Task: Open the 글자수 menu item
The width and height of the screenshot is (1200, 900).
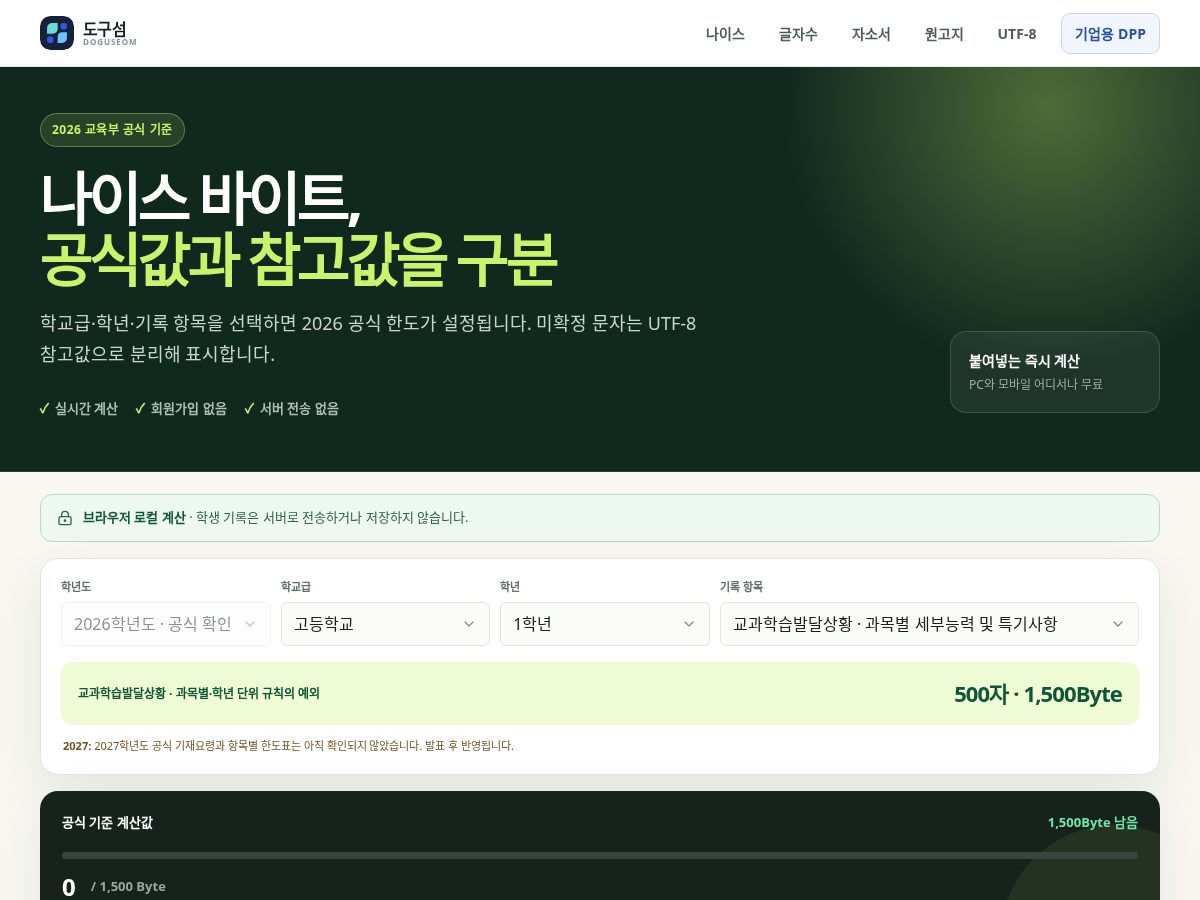Action: [798, 34]
